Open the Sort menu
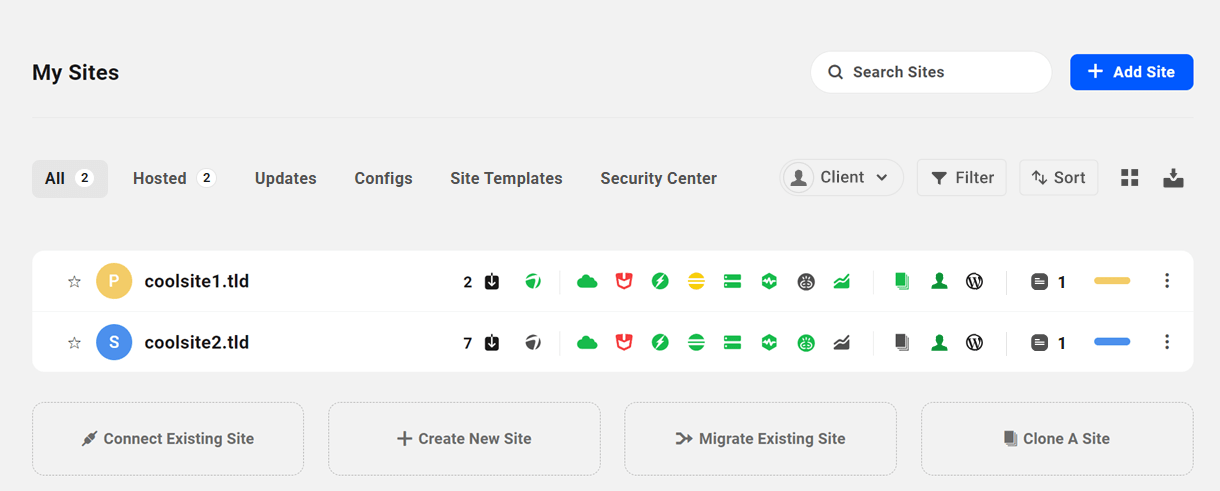 (x=1059, y=178)
